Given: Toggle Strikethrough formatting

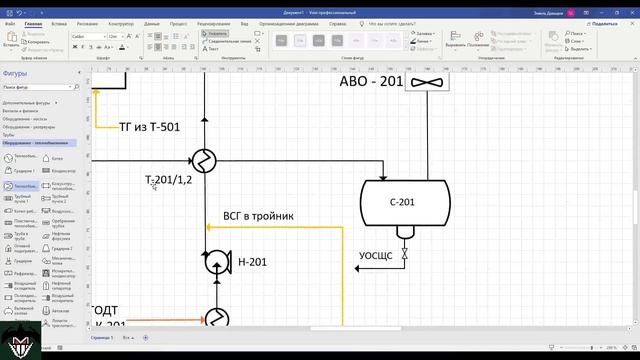Looking at the screenshot, I should click(x=99, y=47).
